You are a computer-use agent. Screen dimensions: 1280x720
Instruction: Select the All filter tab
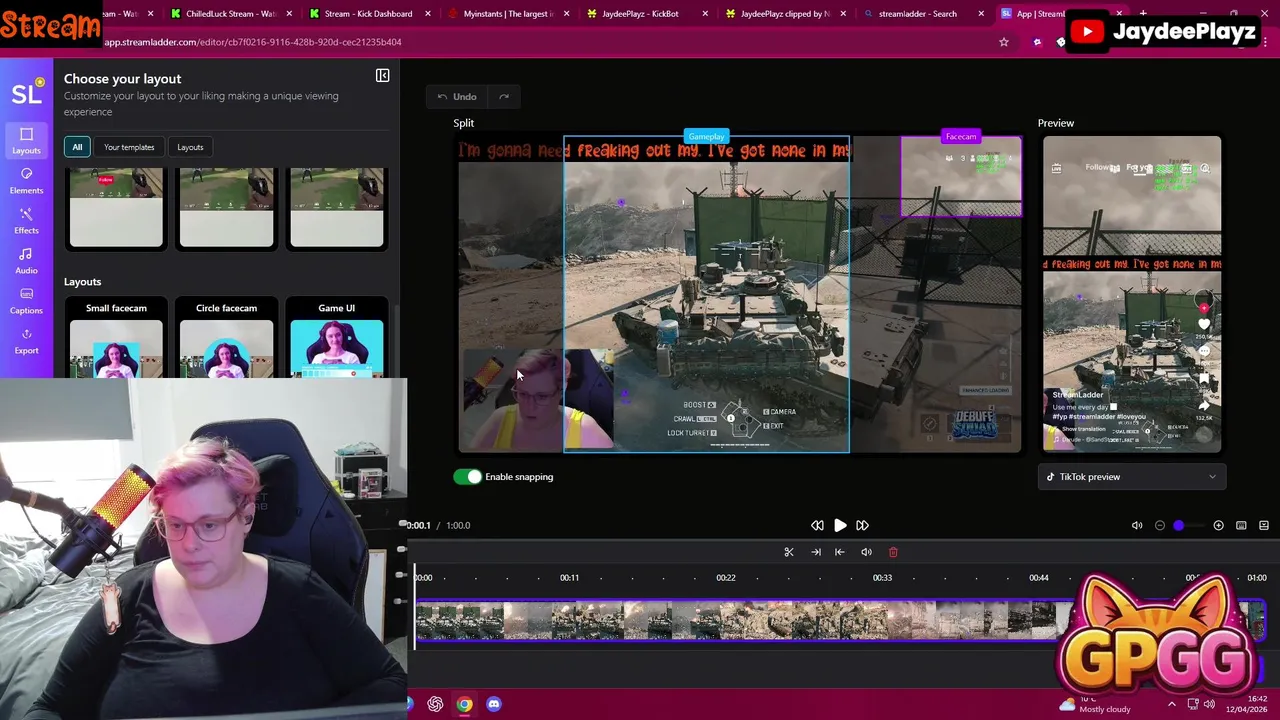[x=77, y=147]
